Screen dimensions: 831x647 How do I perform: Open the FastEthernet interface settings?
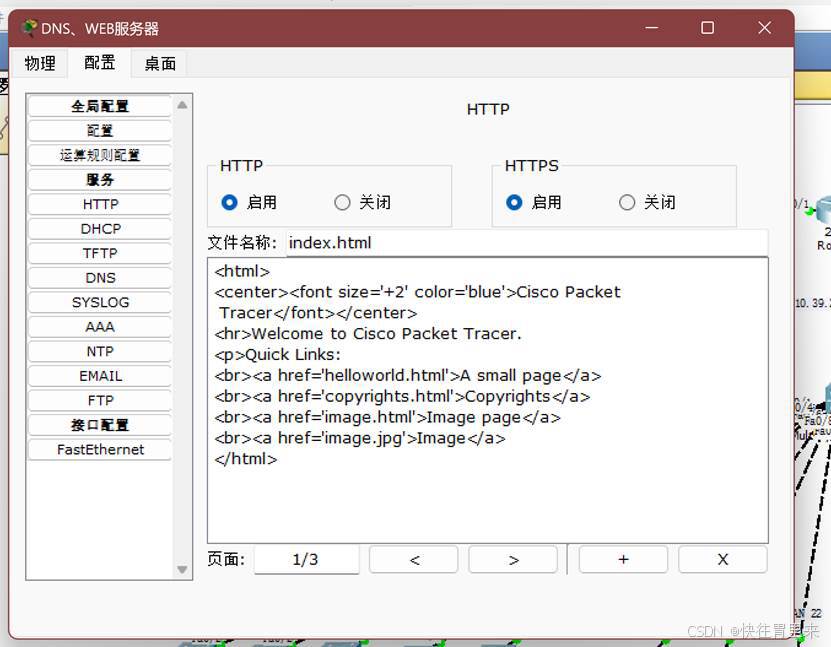click(x=100, y=449)
